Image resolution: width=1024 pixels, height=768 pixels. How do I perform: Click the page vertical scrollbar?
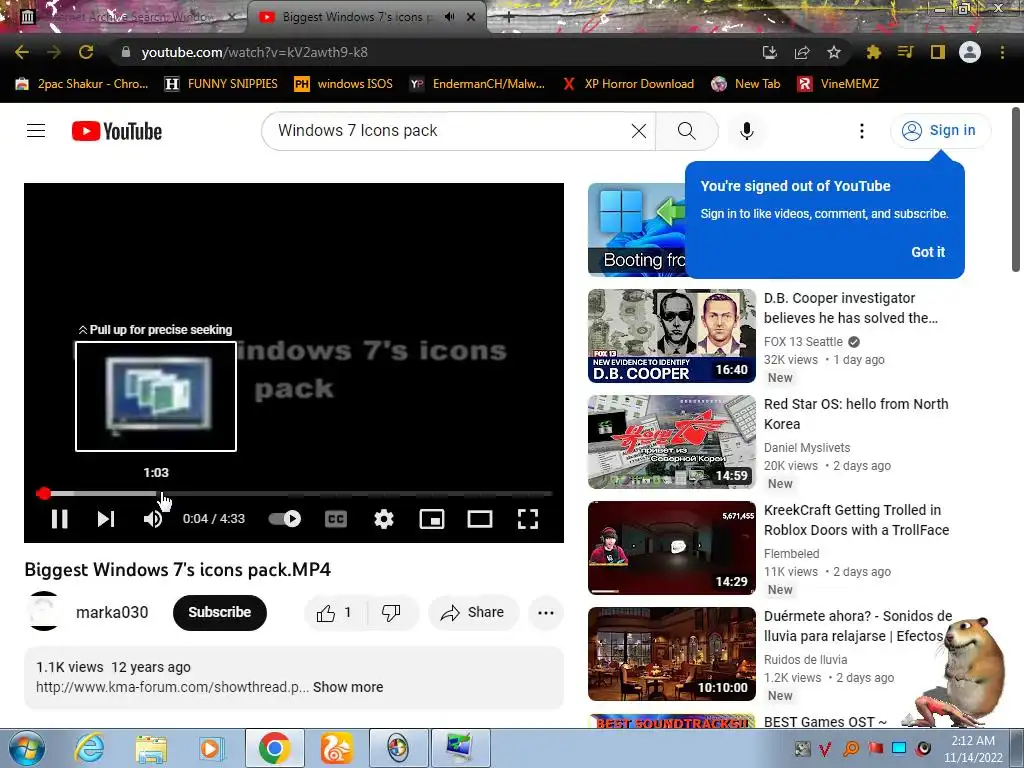click(1016, 189)
